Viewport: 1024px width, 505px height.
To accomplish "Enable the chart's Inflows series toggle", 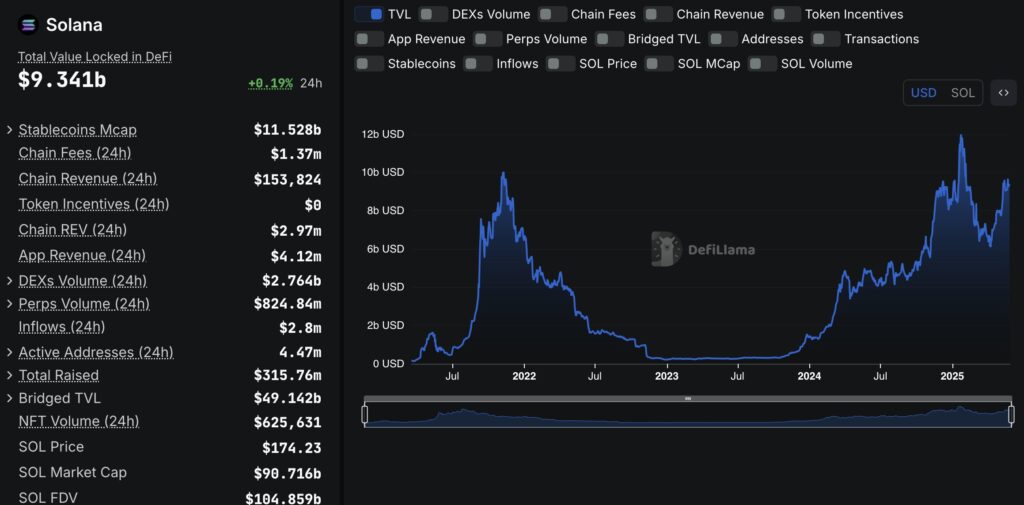I will [477, 63].
